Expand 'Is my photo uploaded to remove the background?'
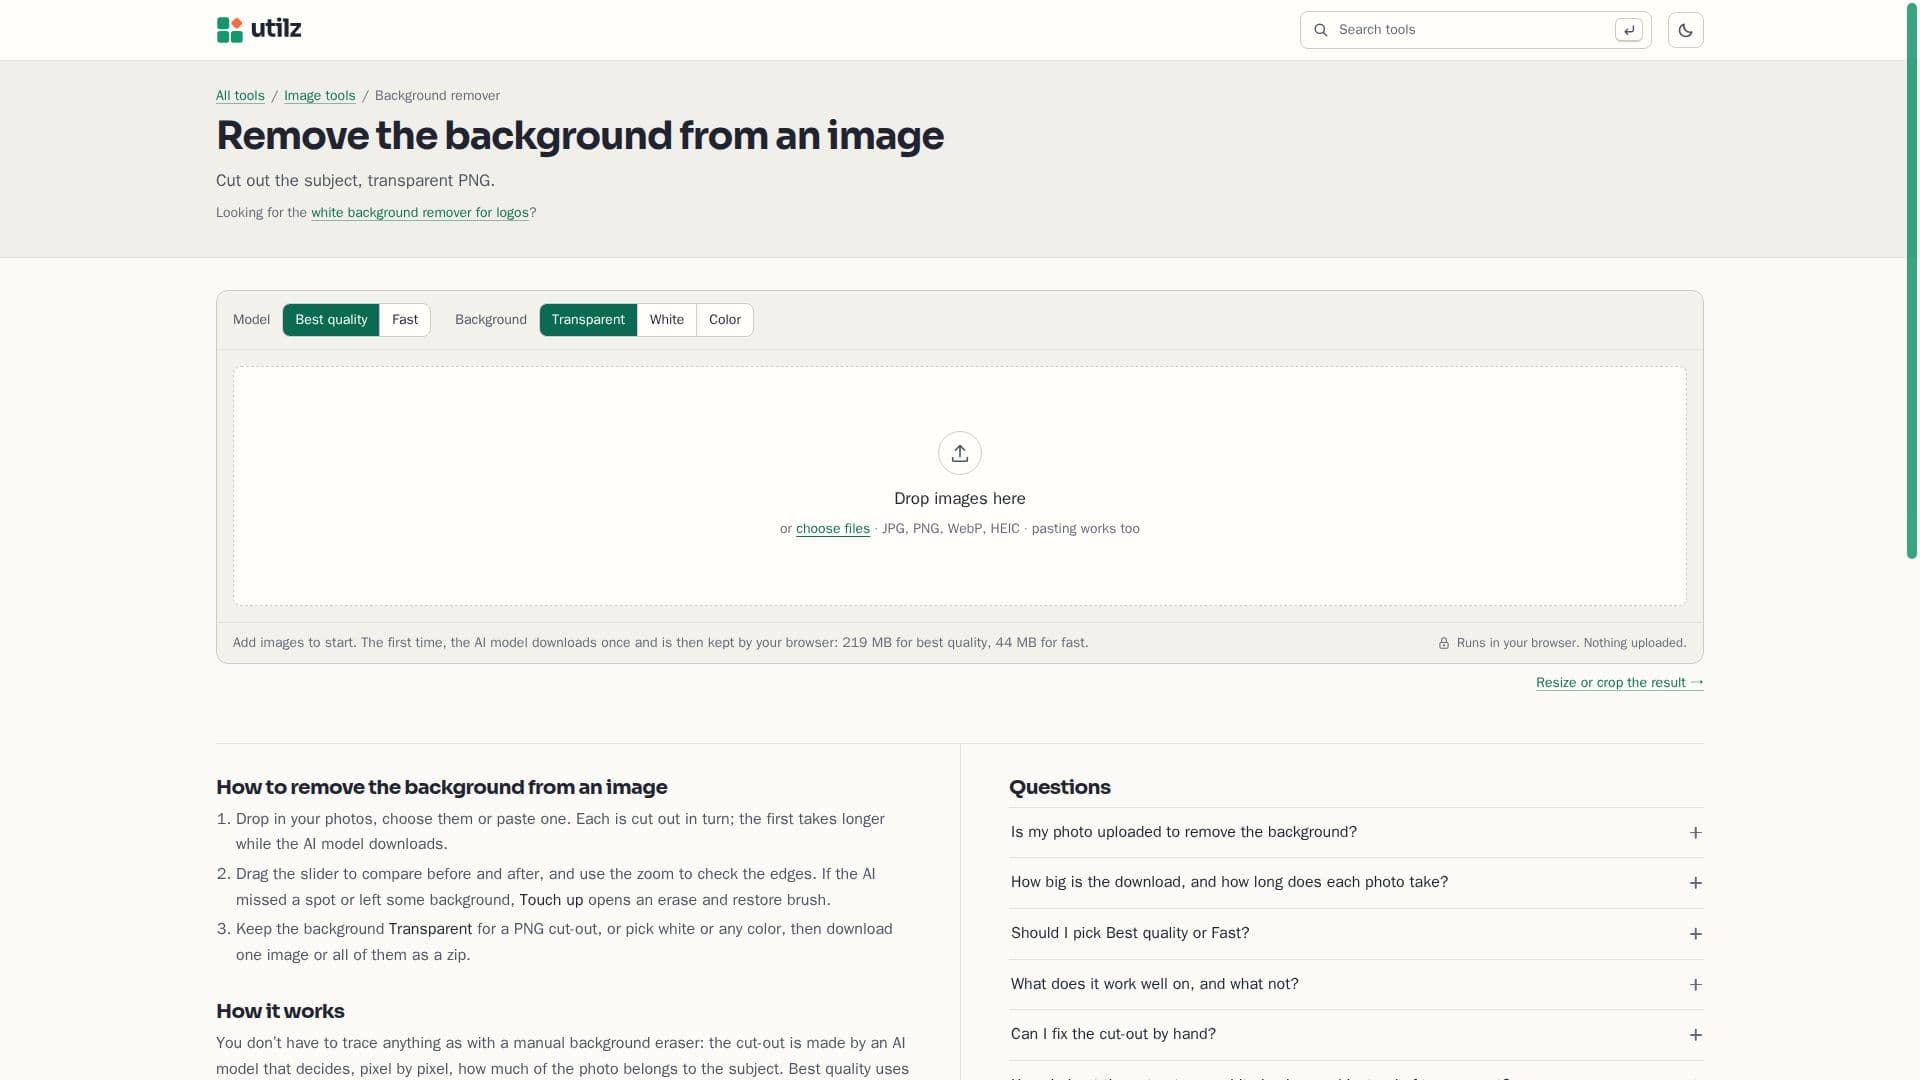The height and width of the screenshot is (1080, 1920). tap(1356, 833)
